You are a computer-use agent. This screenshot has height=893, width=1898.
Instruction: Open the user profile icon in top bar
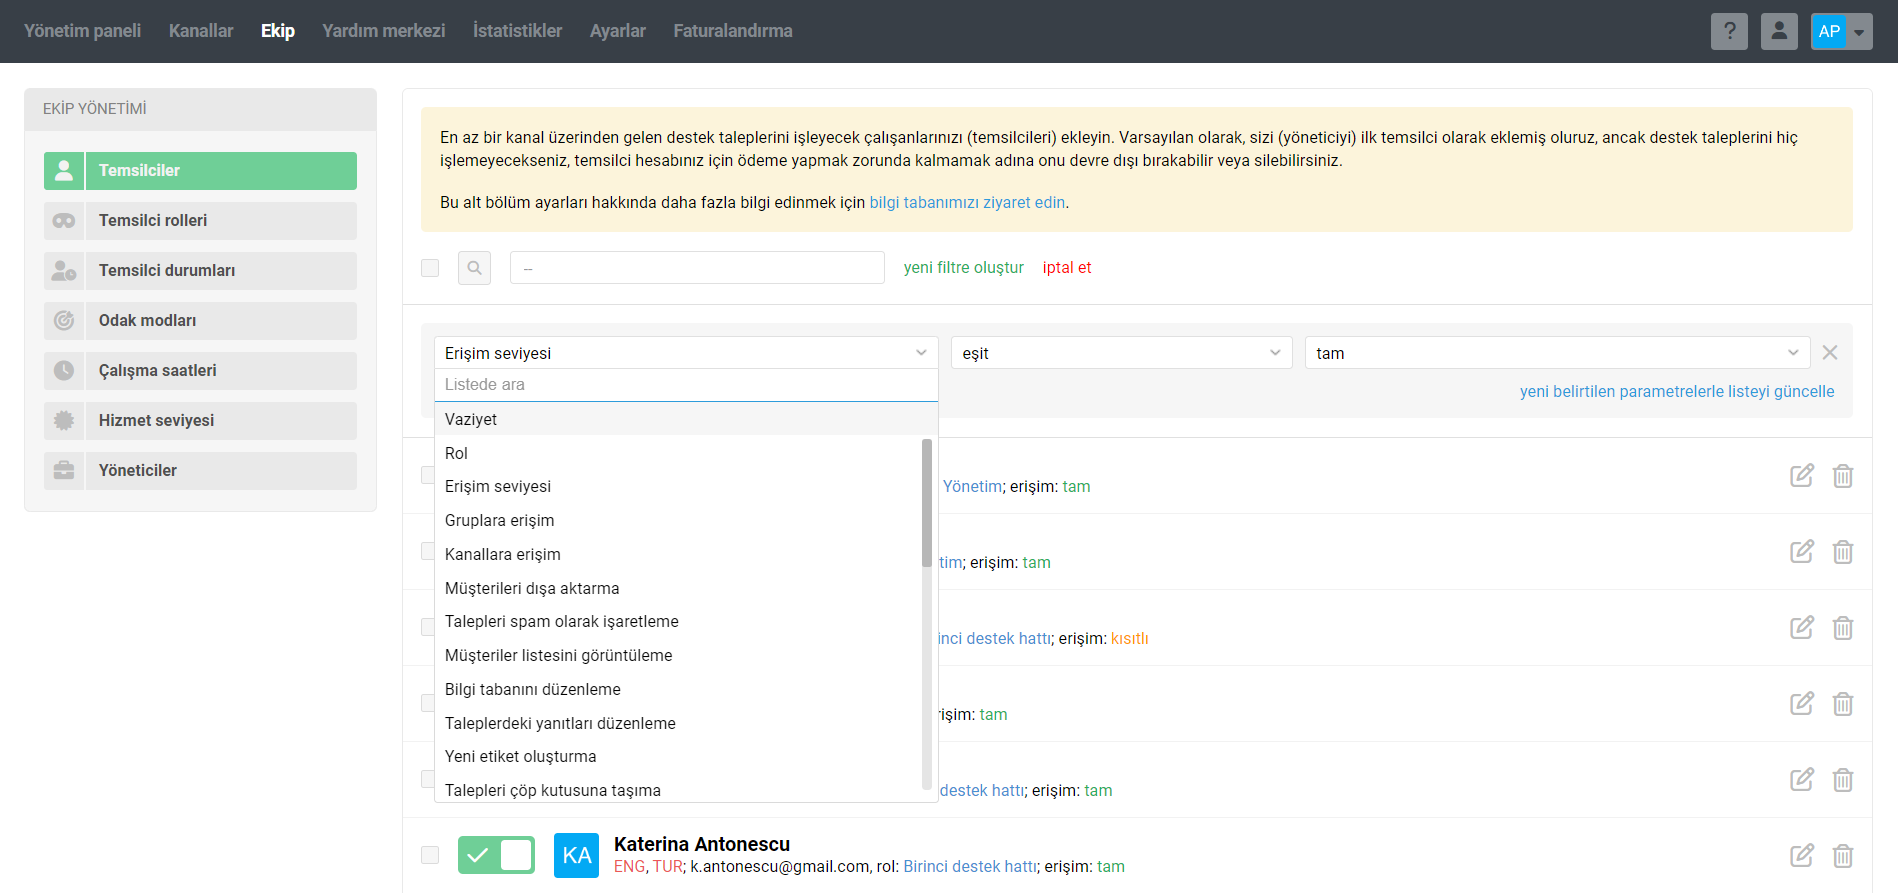[1779, 31]
